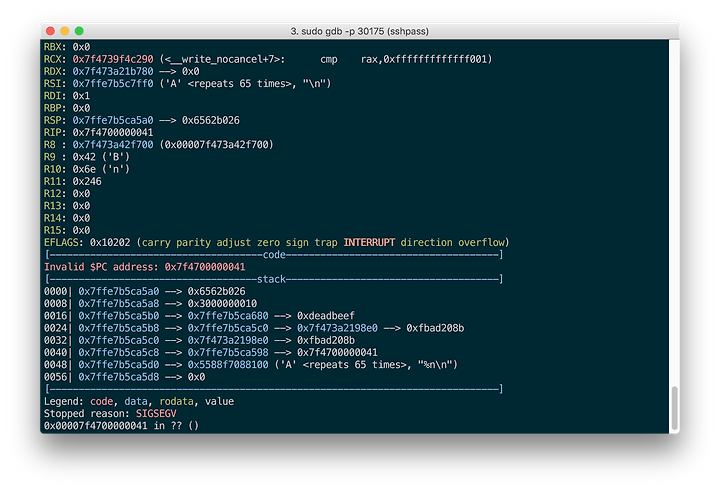Click the terminal scrollbar thumb
The image size is (720, 491).
click(674, 408)
